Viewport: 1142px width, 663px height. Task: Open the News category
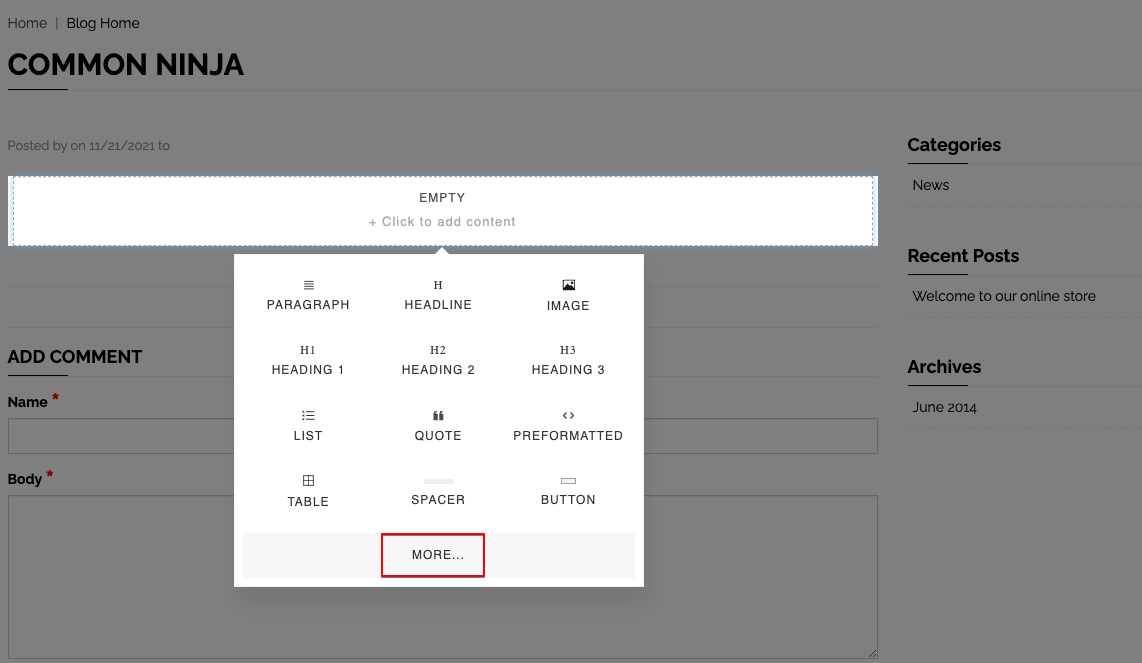(931, 185)
